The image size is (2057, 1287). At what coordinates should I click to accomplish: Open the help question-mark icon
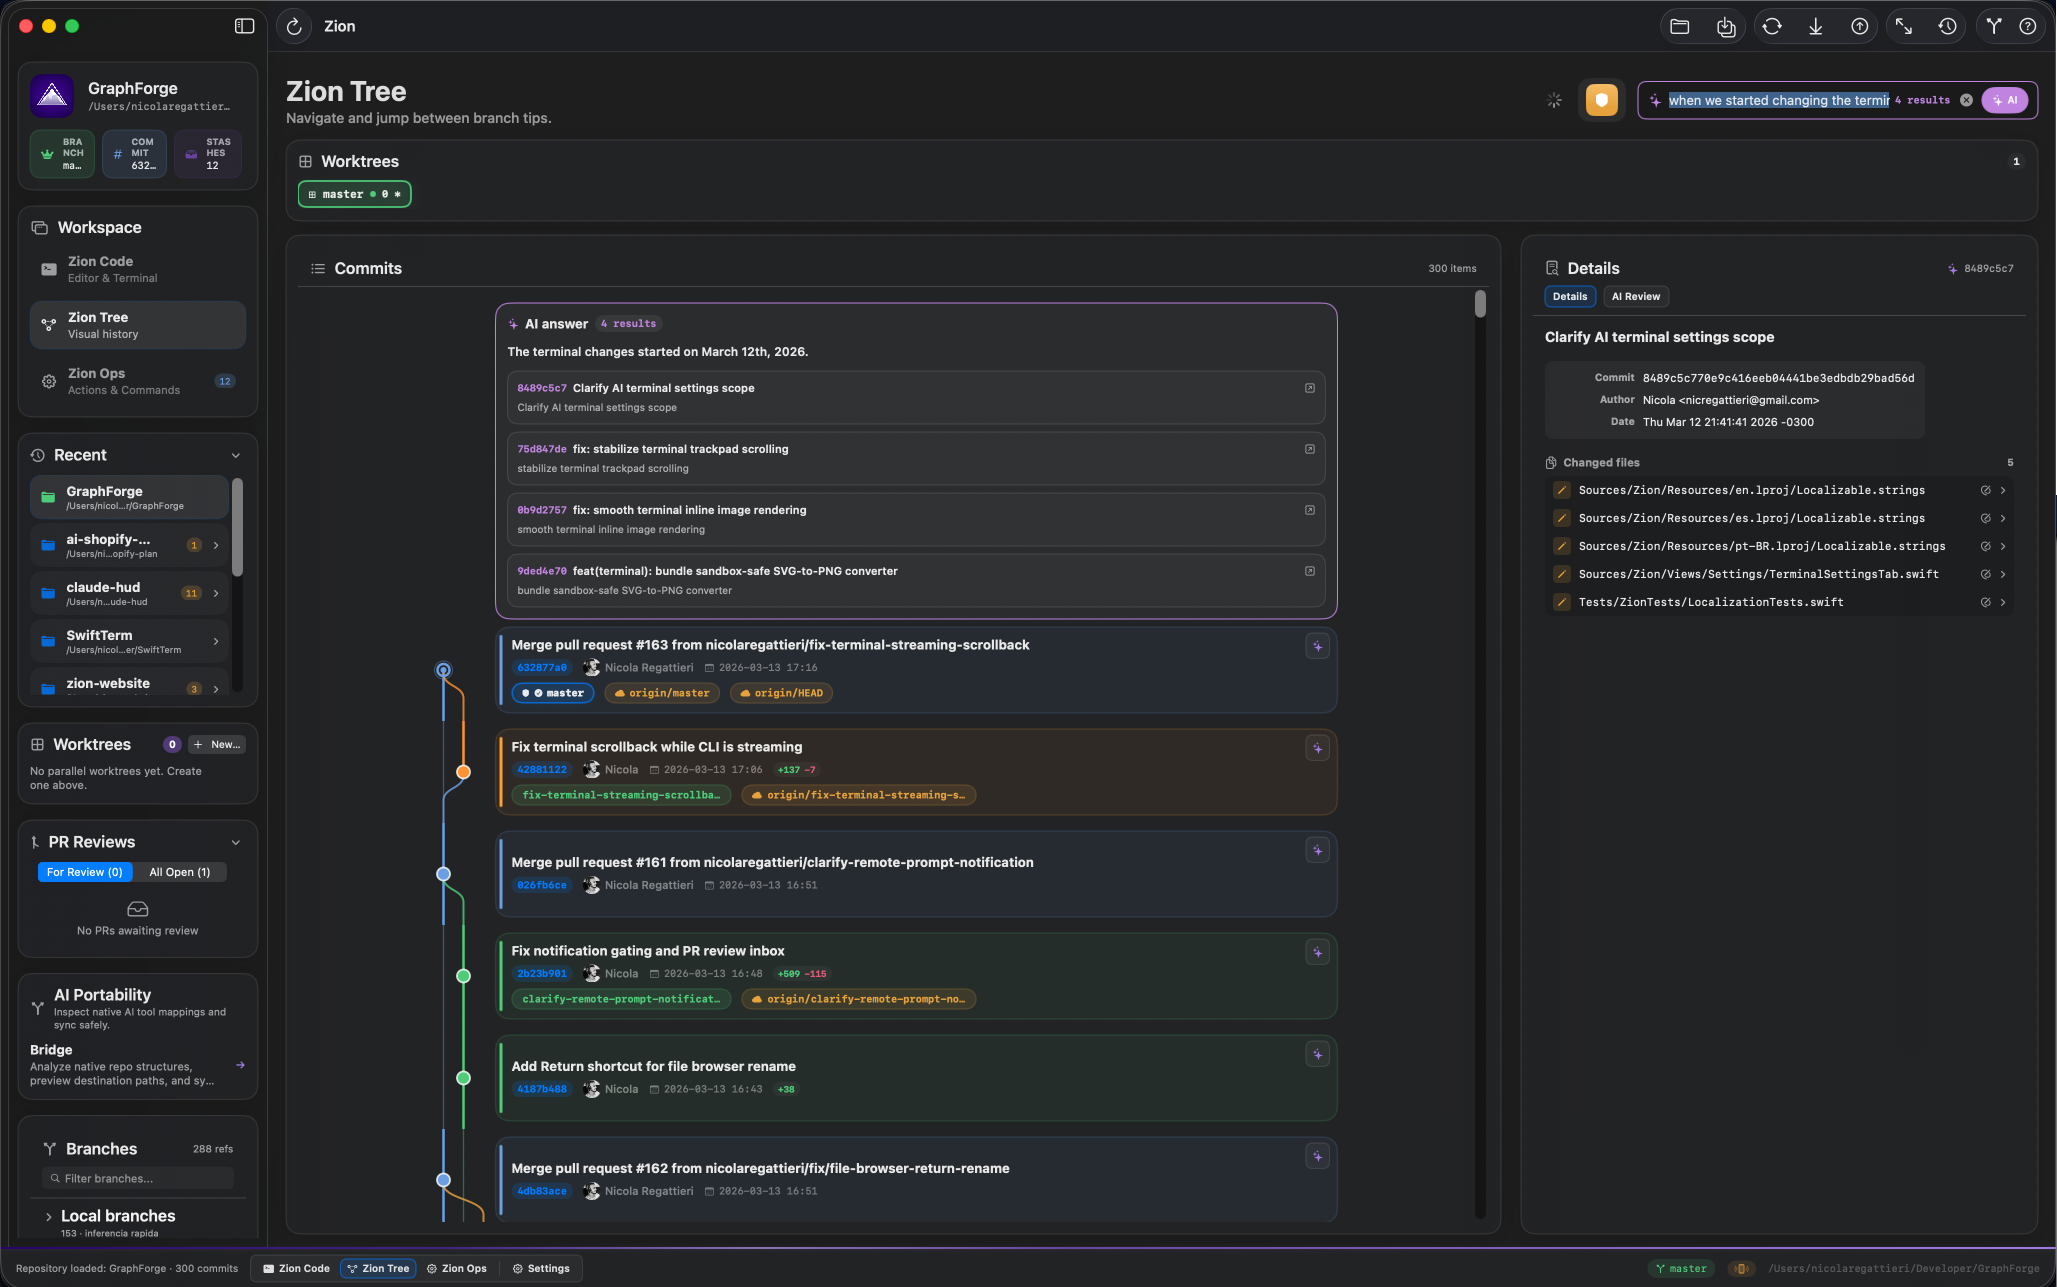[2030, 26]
